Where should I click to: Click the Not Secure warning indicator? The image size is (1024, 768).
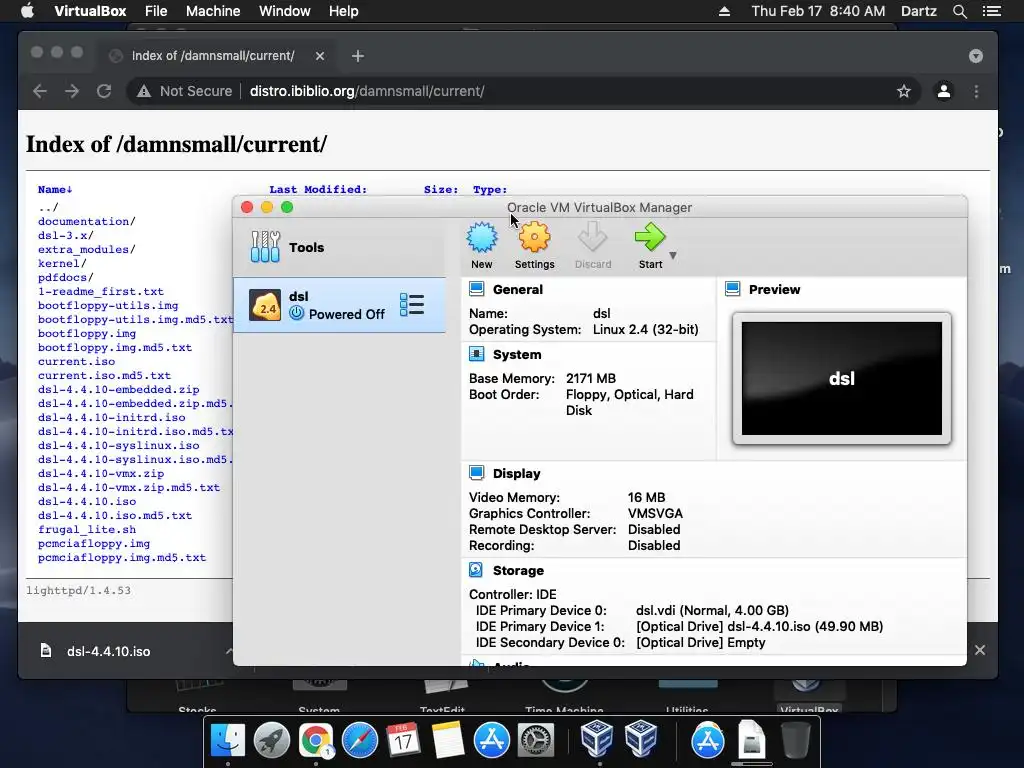click(x=184, y=91)
